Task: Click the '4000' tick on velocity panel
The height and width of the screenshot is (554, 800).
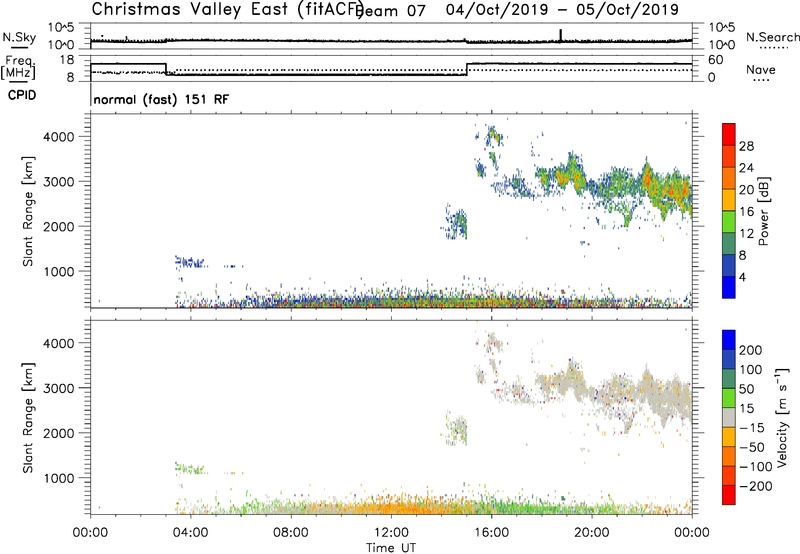Action: click(x=58, y=343)
